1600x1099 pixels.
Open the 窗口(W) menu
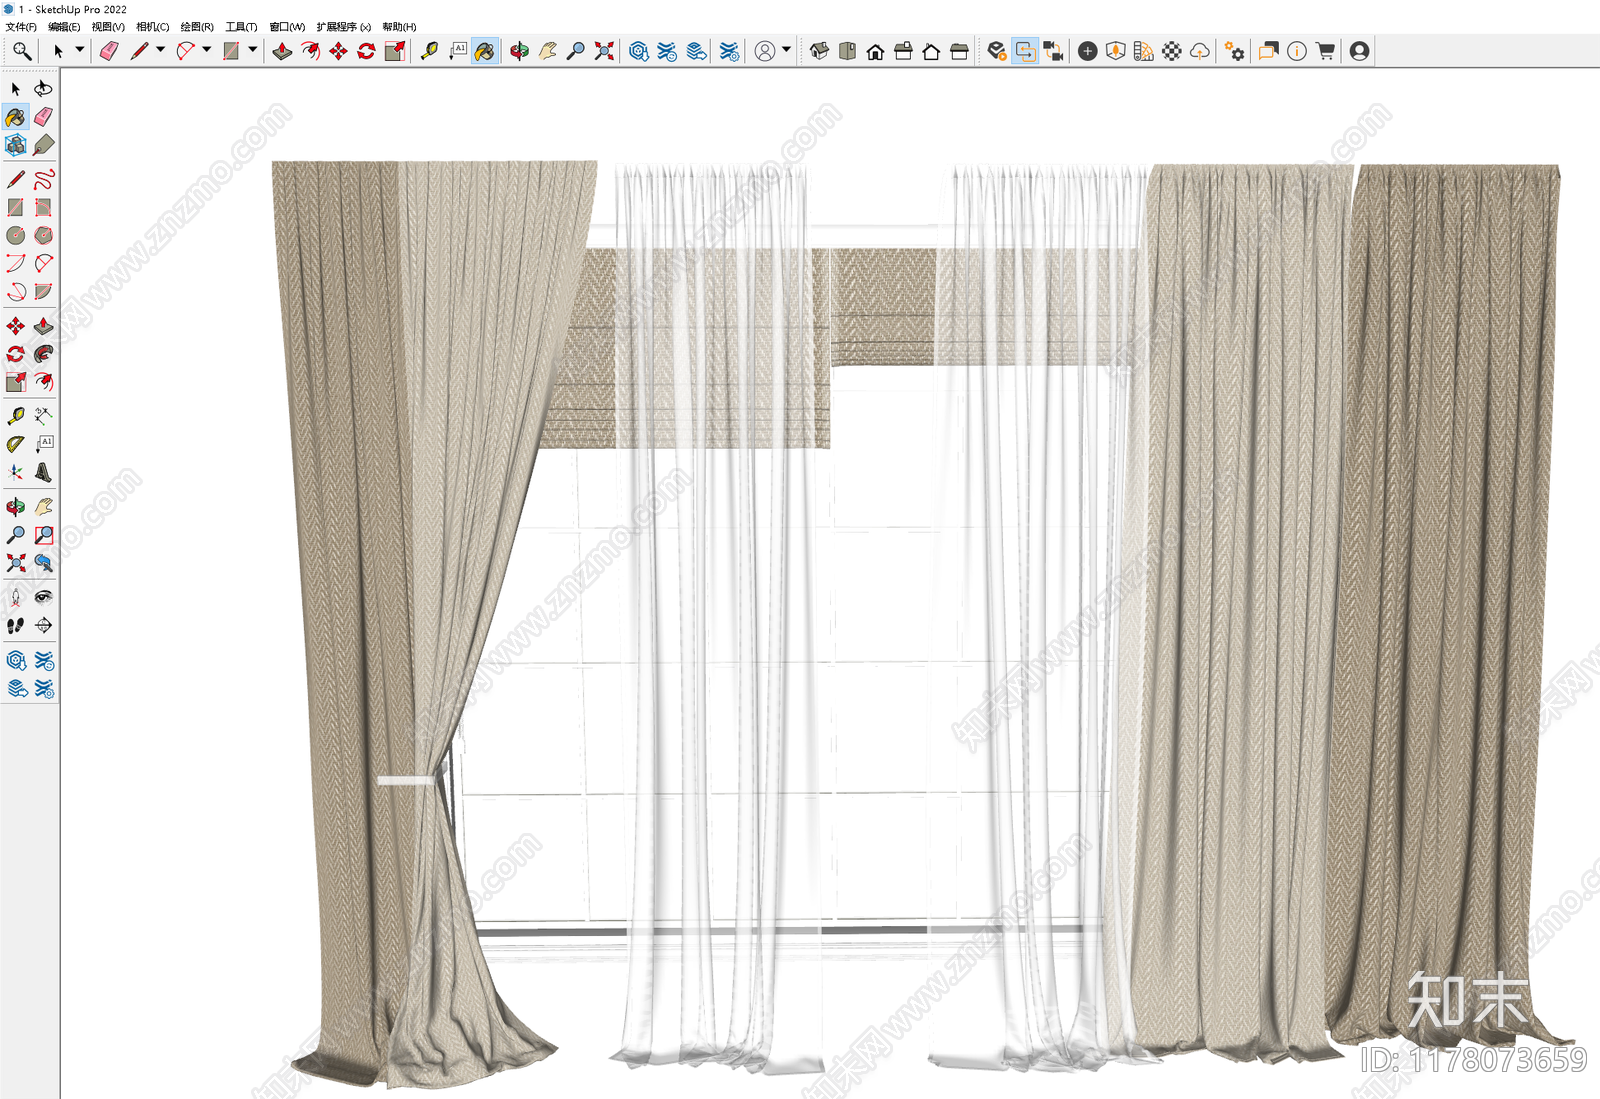(x=287, y=27)
